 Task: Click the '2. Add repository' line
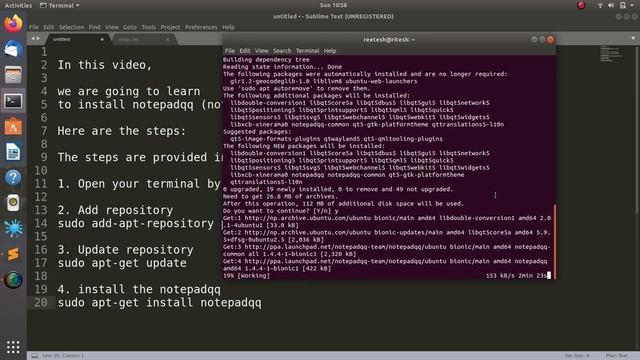115,210
